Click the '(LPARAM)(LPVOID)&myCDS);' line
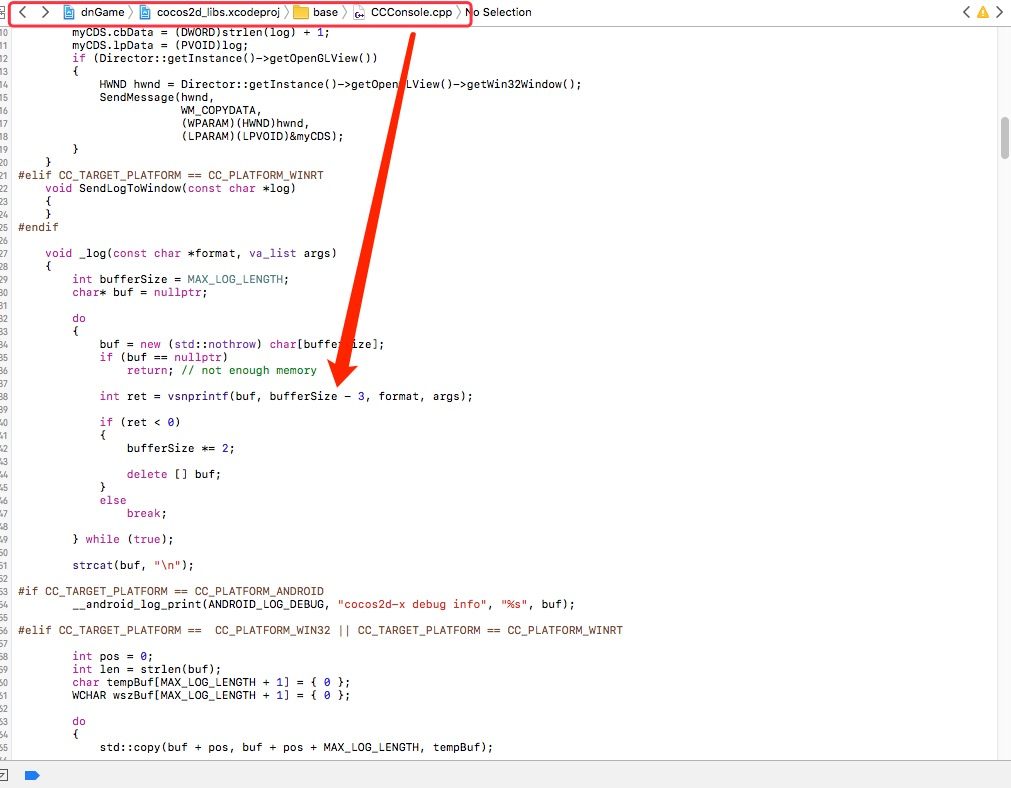1011x788 pixels. click(262, 136)
